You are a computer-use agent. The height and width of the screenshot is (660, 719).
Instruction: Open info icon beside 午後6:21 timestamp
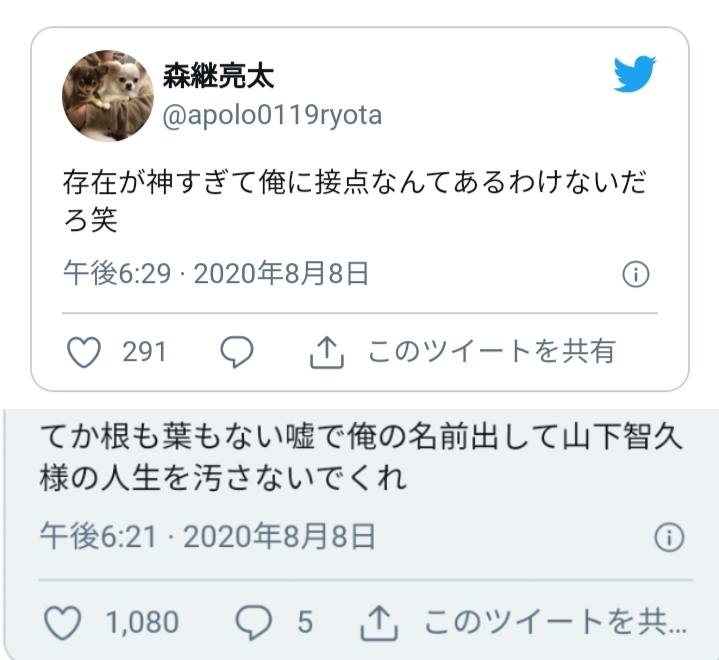coord(669,537)
